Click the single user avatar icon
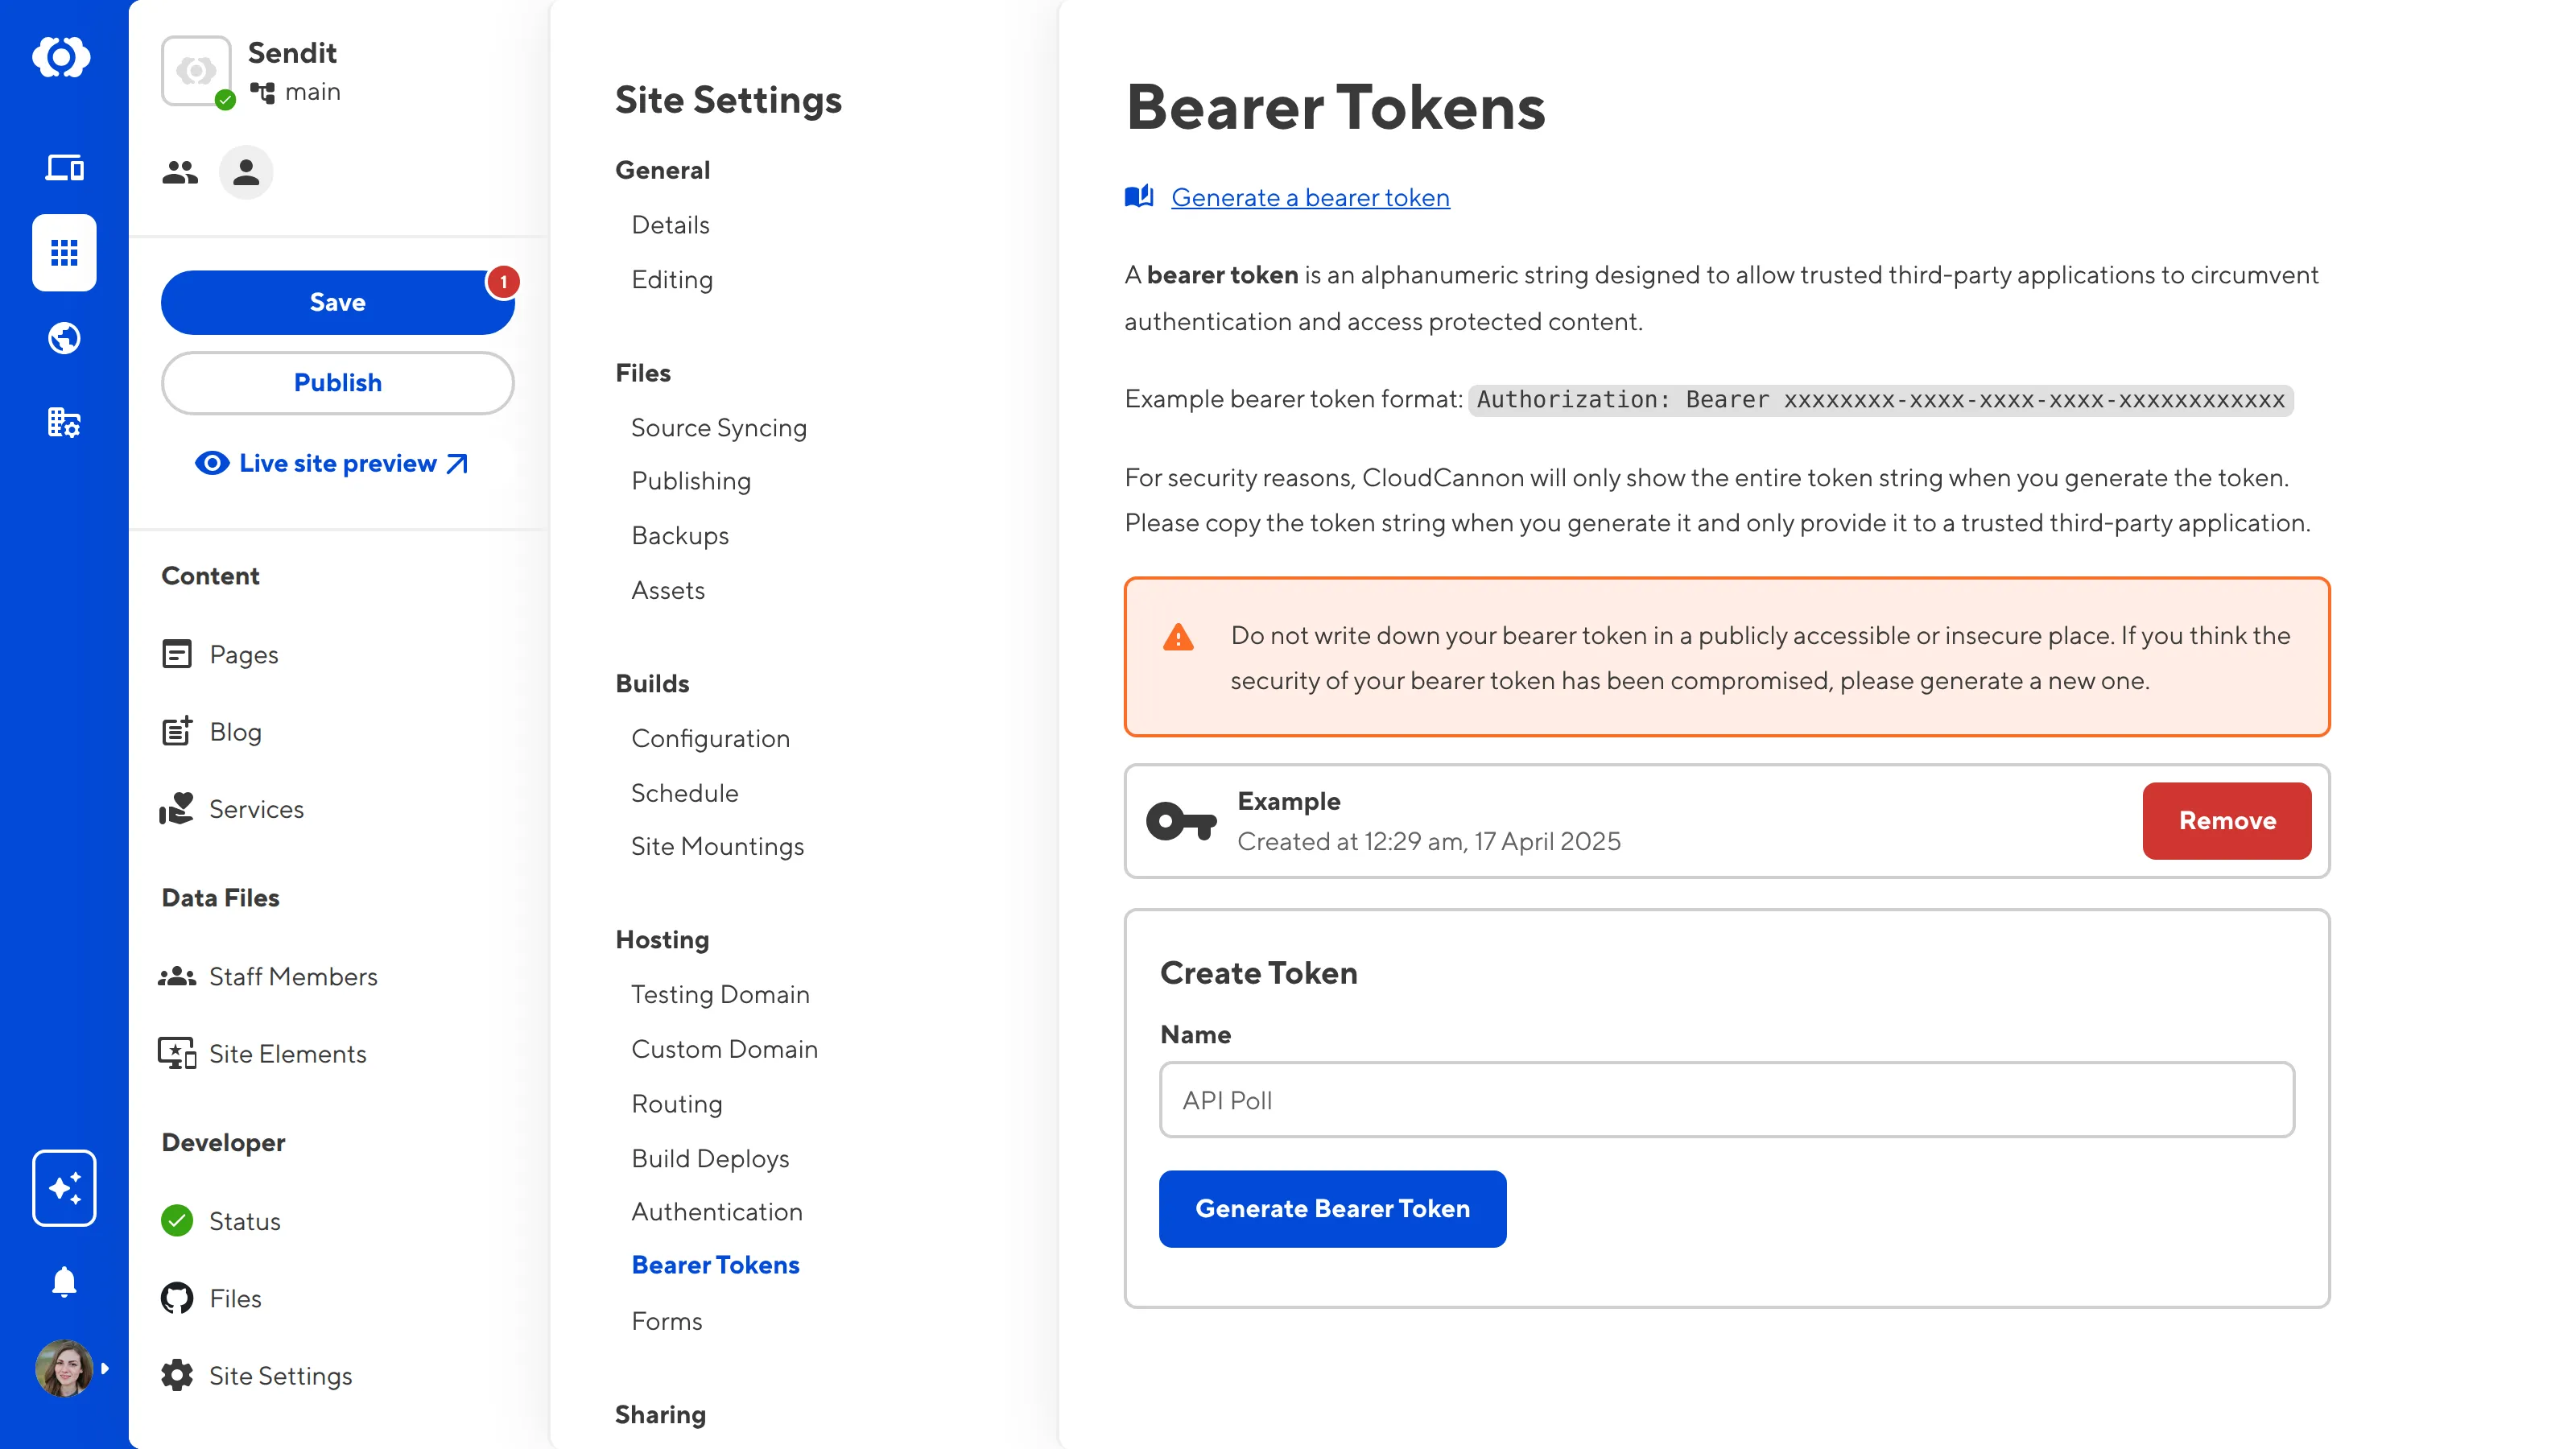 [x=246, y=173]
